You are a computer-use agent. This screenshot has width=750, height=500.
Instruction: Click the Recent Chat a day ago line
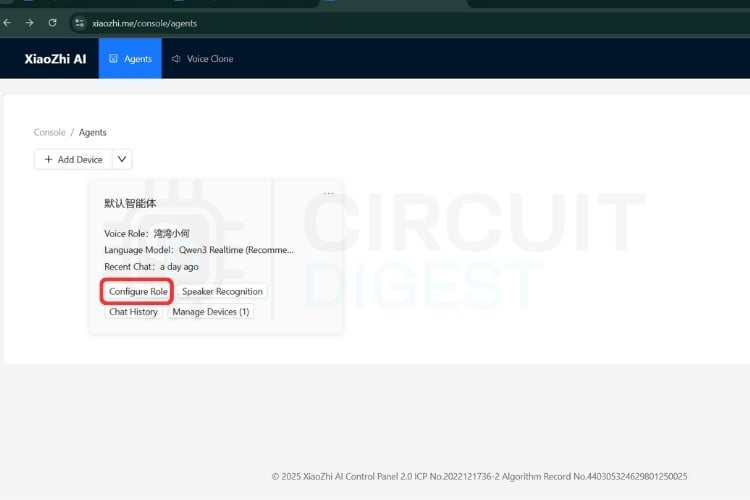[x=151, y=267]
